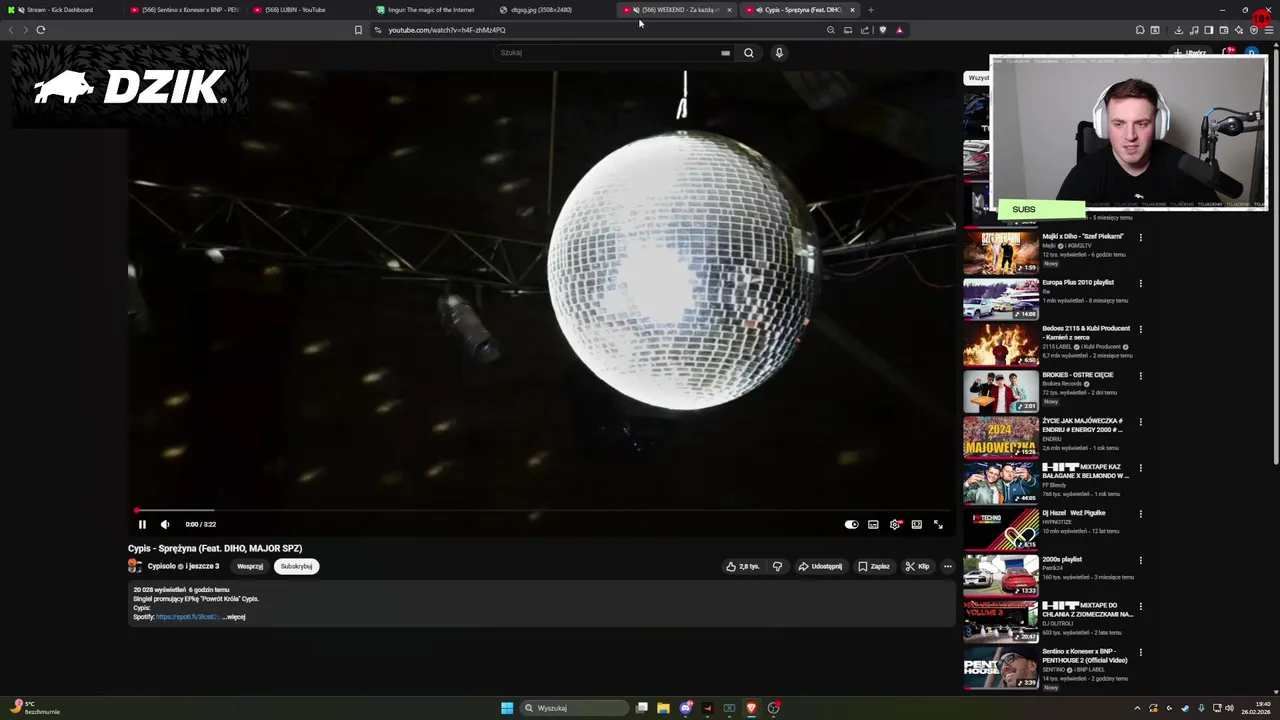Click the Wesprzyj button

point(250,566)
